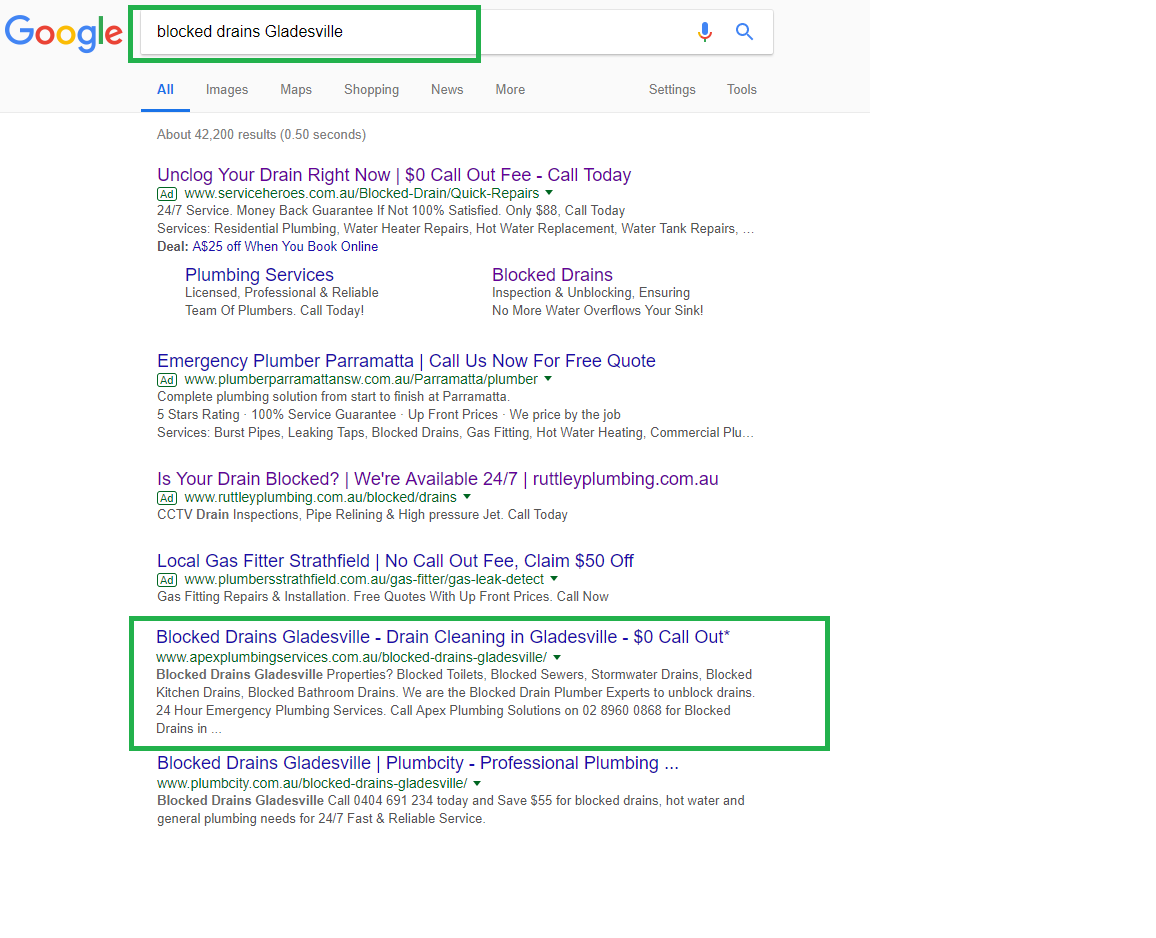Viewport: 1156px width, 938px height.
Task: Click the www.plumbcity.com.au URL text
Action: [x=312, y=783]
